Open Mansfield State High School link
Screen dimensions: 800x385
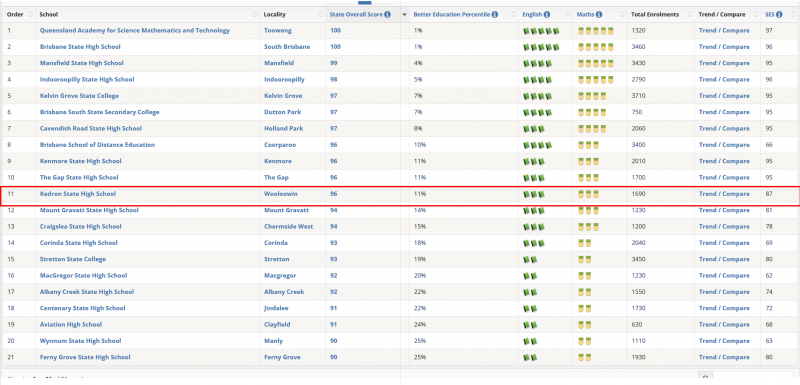click(x=82, y=63)
